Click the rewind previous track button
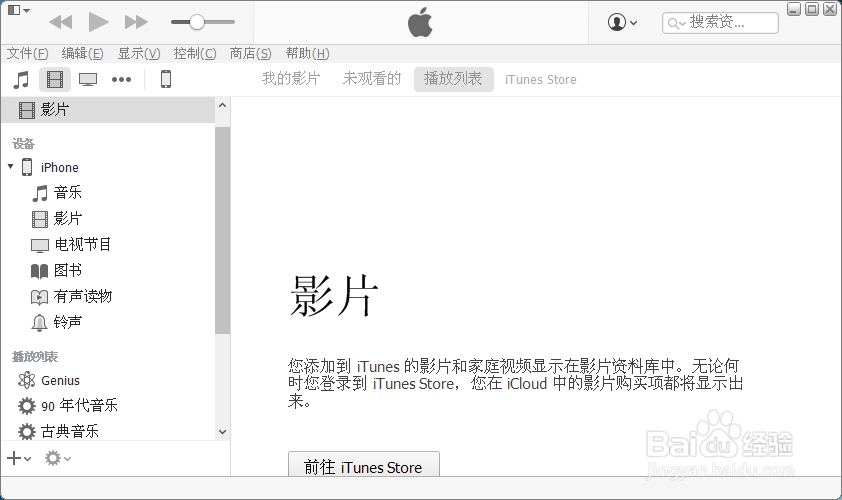 coord(60,22)
